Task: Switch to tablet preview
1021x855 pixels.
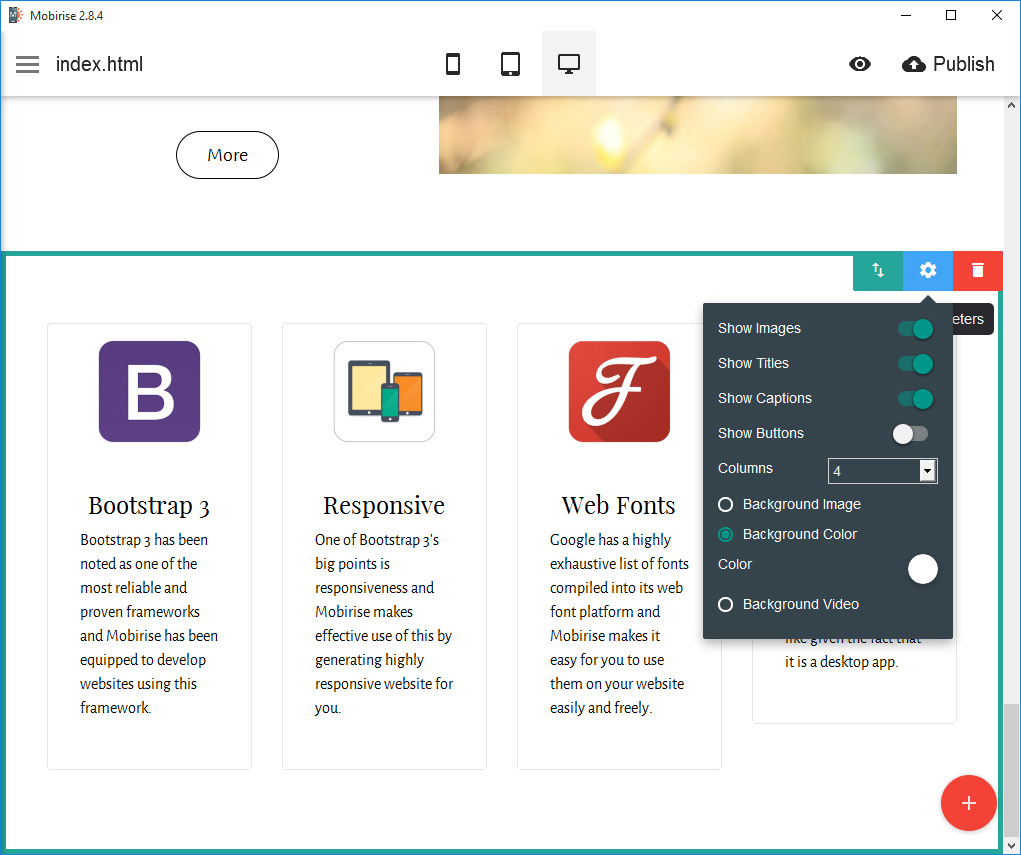Action: pos(510,64)
